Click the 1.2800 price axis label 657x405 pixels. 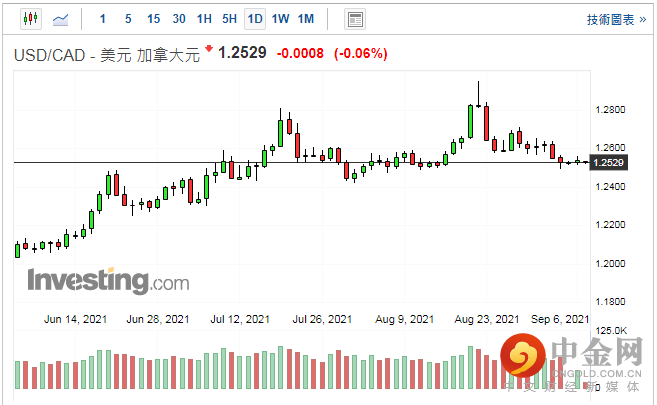(609, 109)
